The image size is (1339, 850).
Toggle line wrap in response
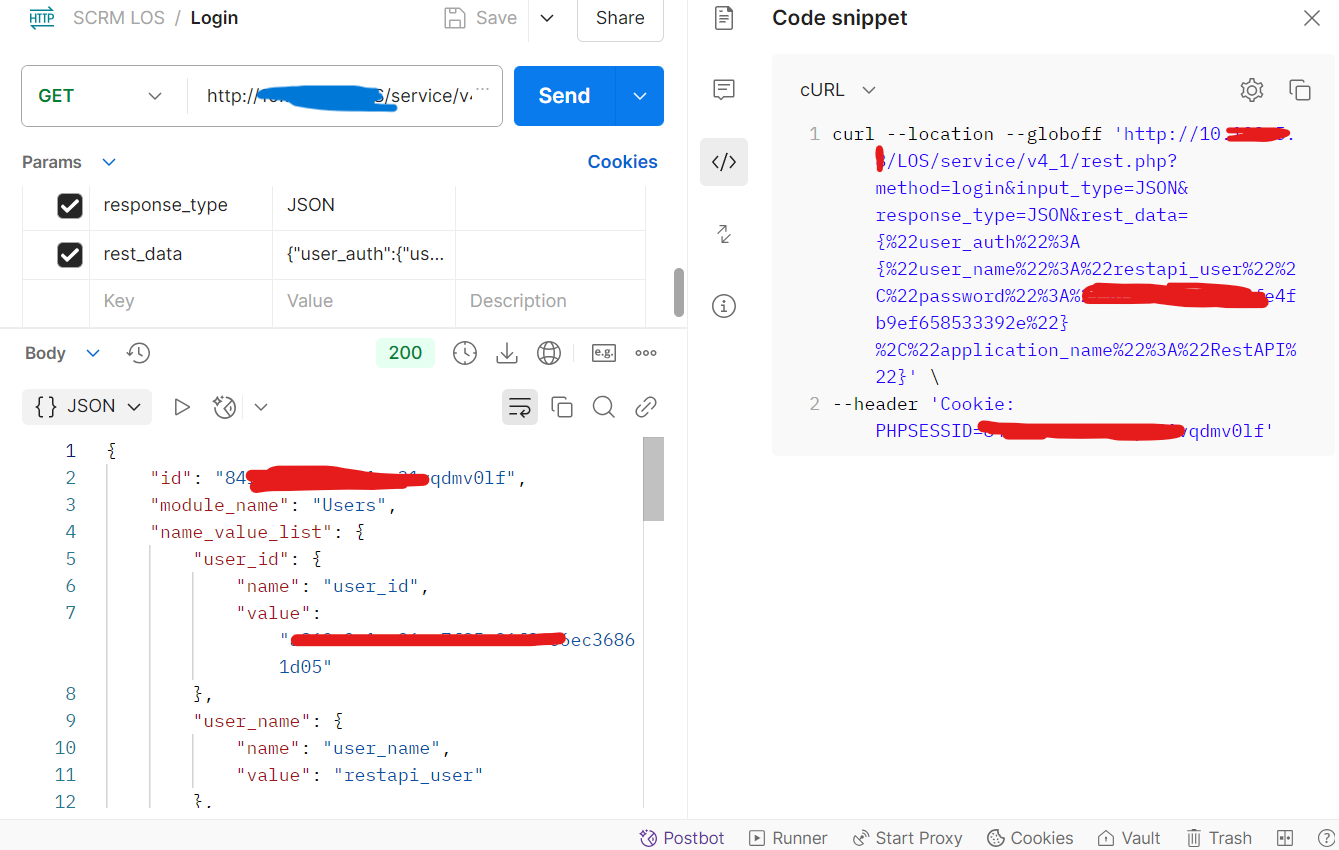pyautogui.click(x=519, y=407)
